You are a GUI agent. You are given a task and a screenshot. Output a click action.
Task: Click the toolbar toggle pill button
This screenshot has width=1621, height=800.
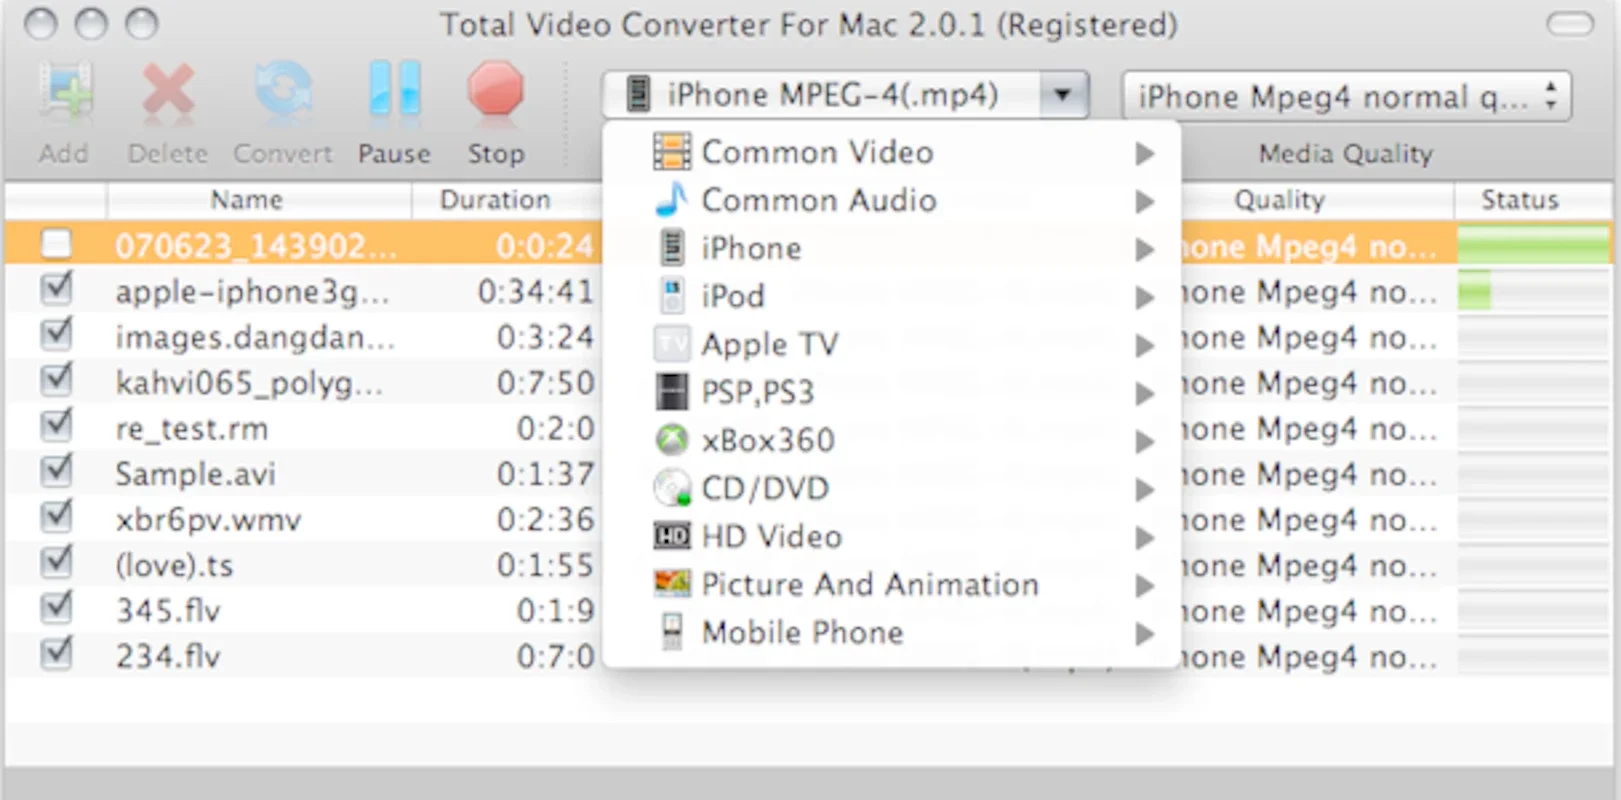pyautogui.click(x=1570, y=24)
